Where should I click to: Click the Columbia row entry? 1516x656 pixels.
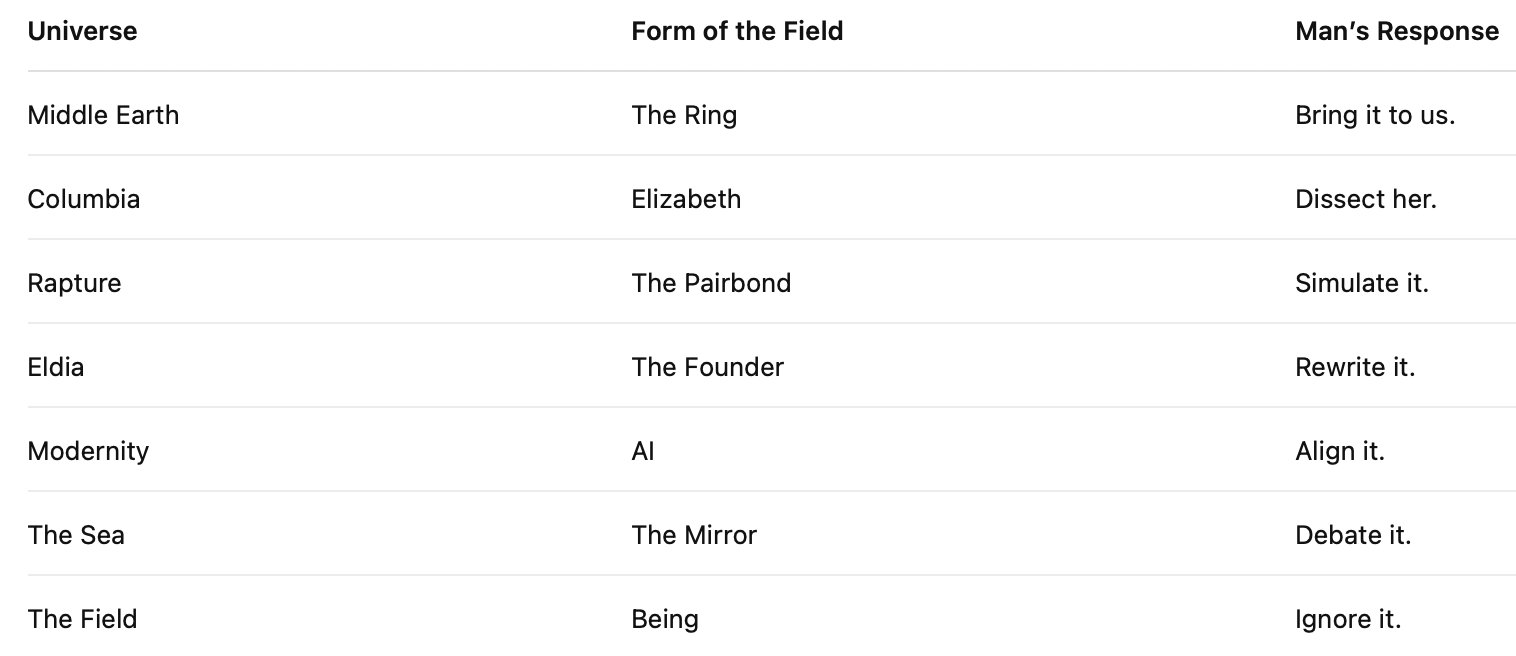point(84,200)
